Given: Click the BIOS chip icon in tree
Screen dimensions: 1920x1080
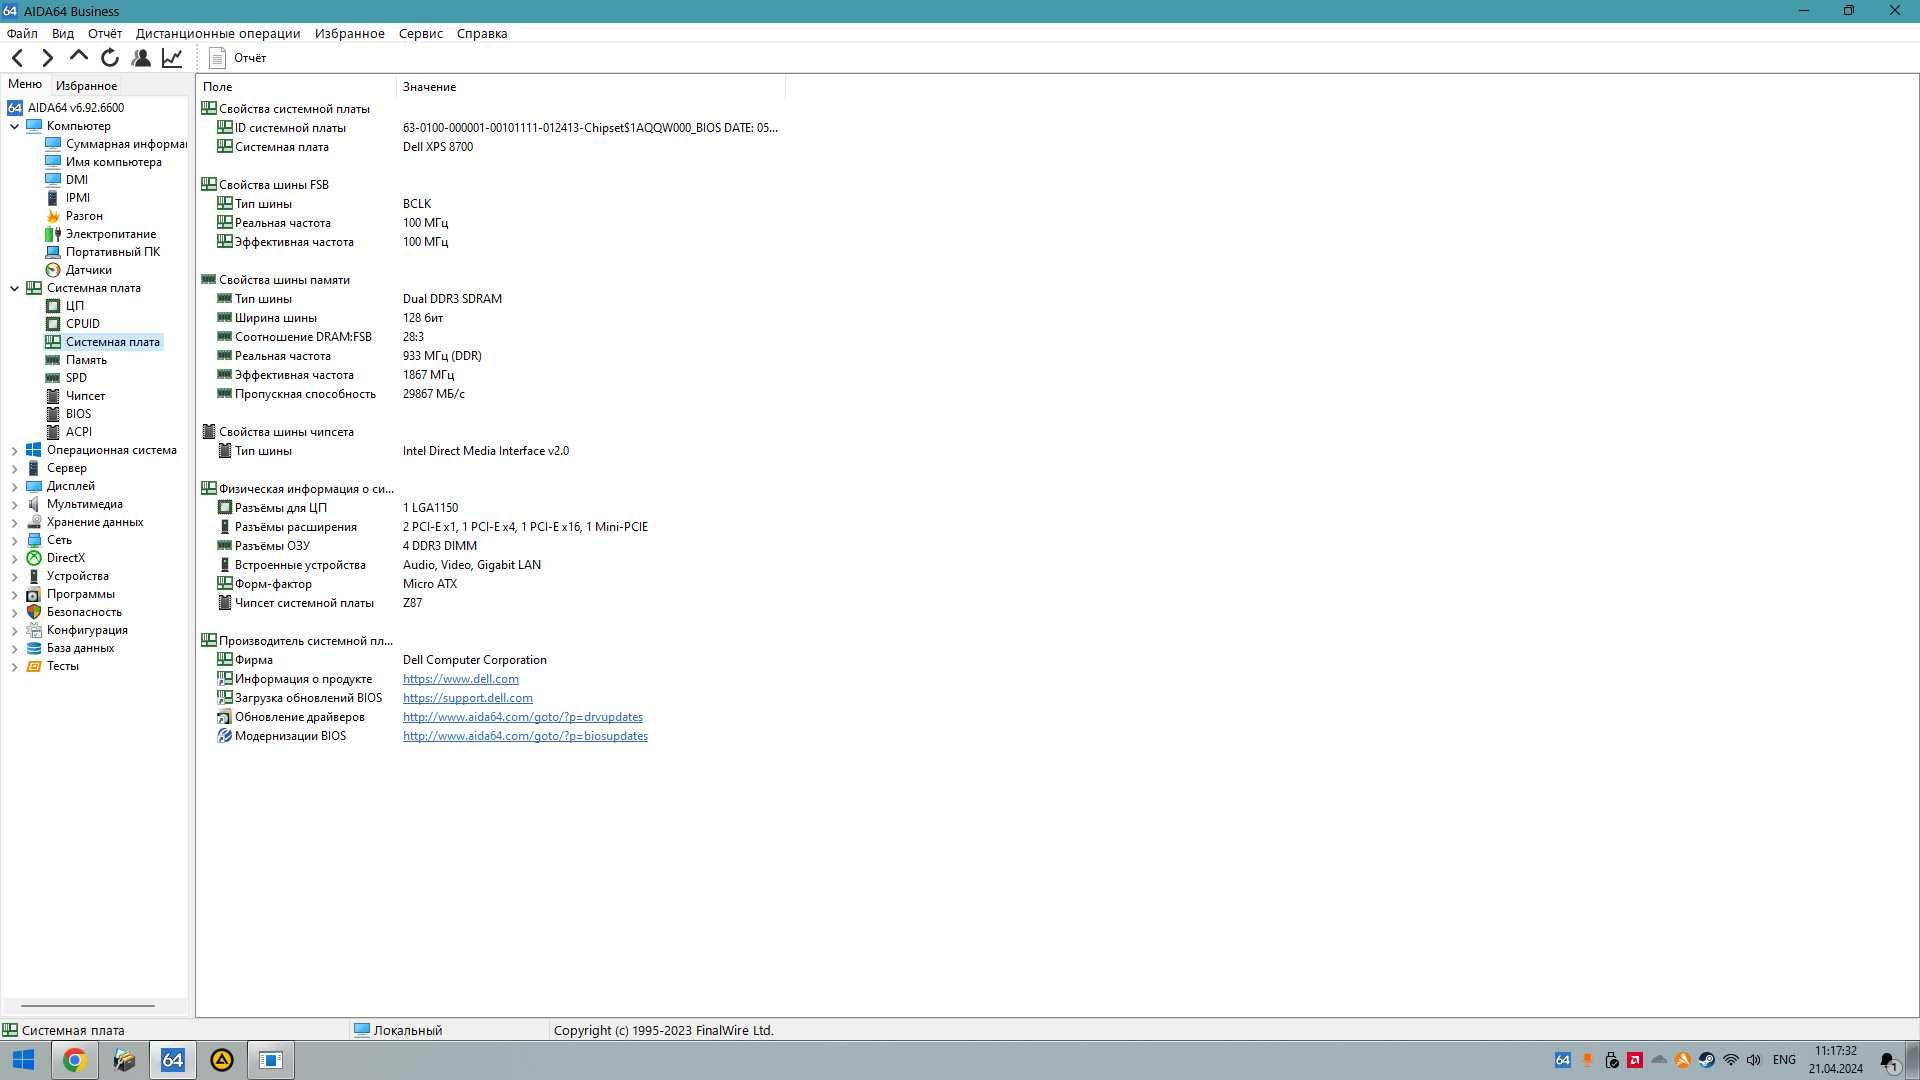Looking at the screenshot, I should (53, 414).
